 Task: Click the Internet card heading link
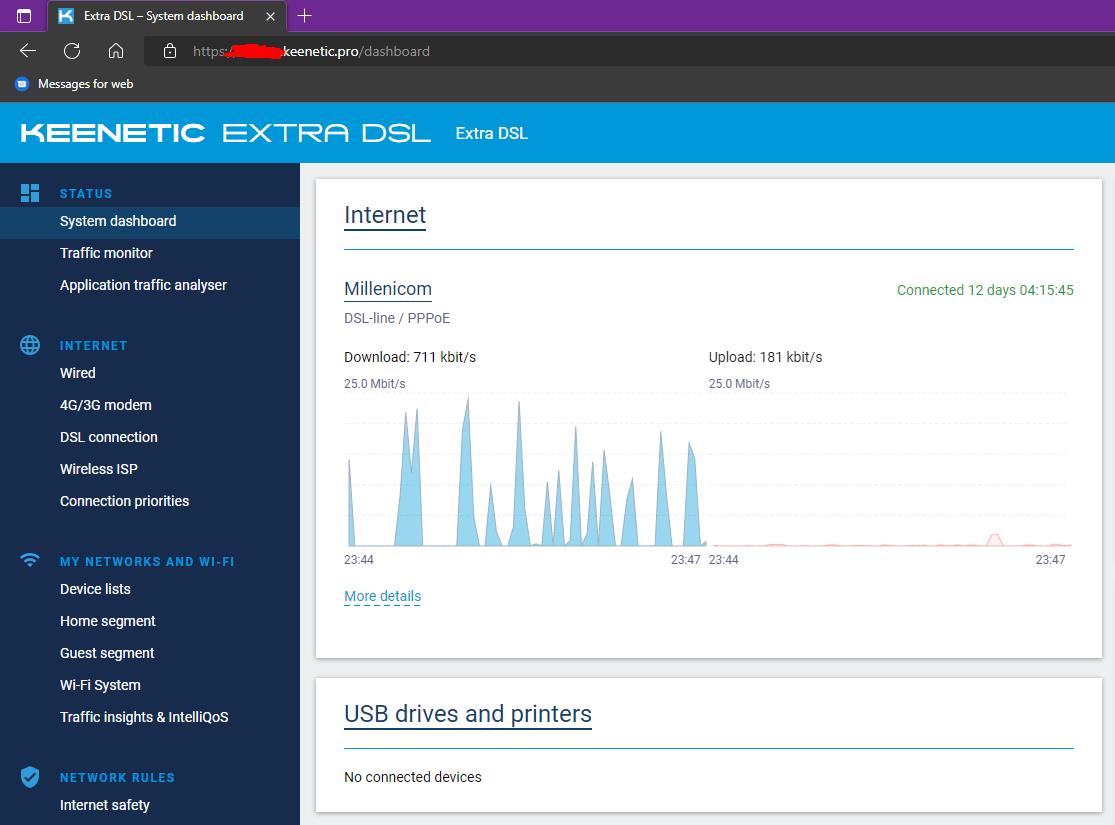tap(385, 215)
